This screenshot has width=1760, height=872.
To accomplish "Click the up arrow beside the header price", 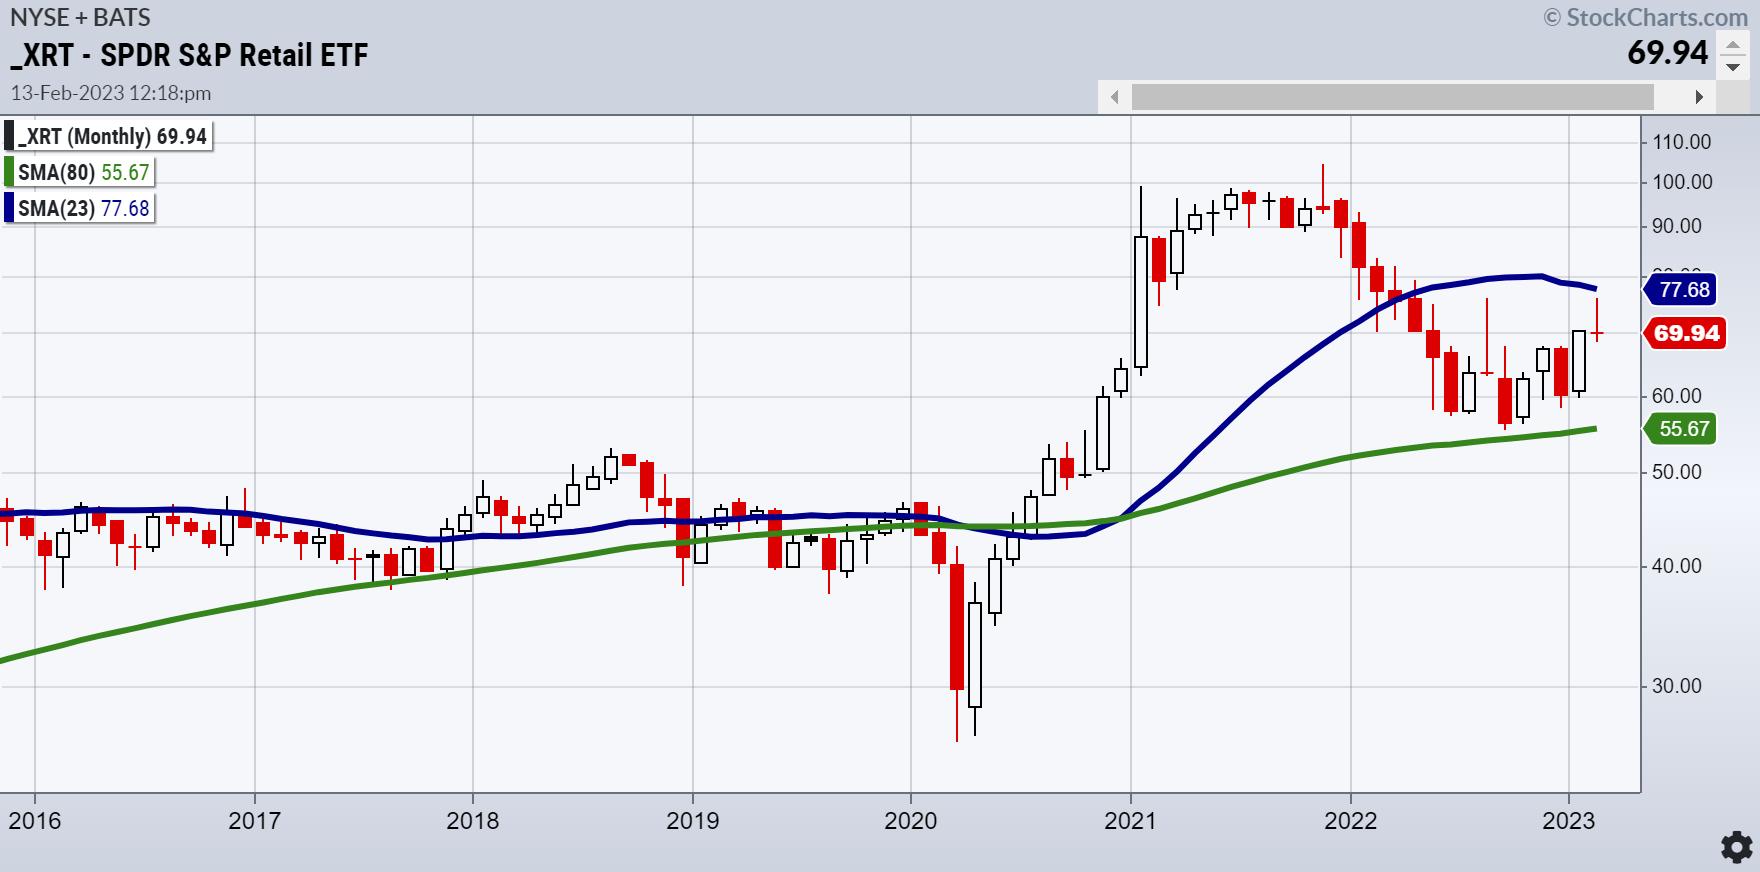I will 1732,46.
